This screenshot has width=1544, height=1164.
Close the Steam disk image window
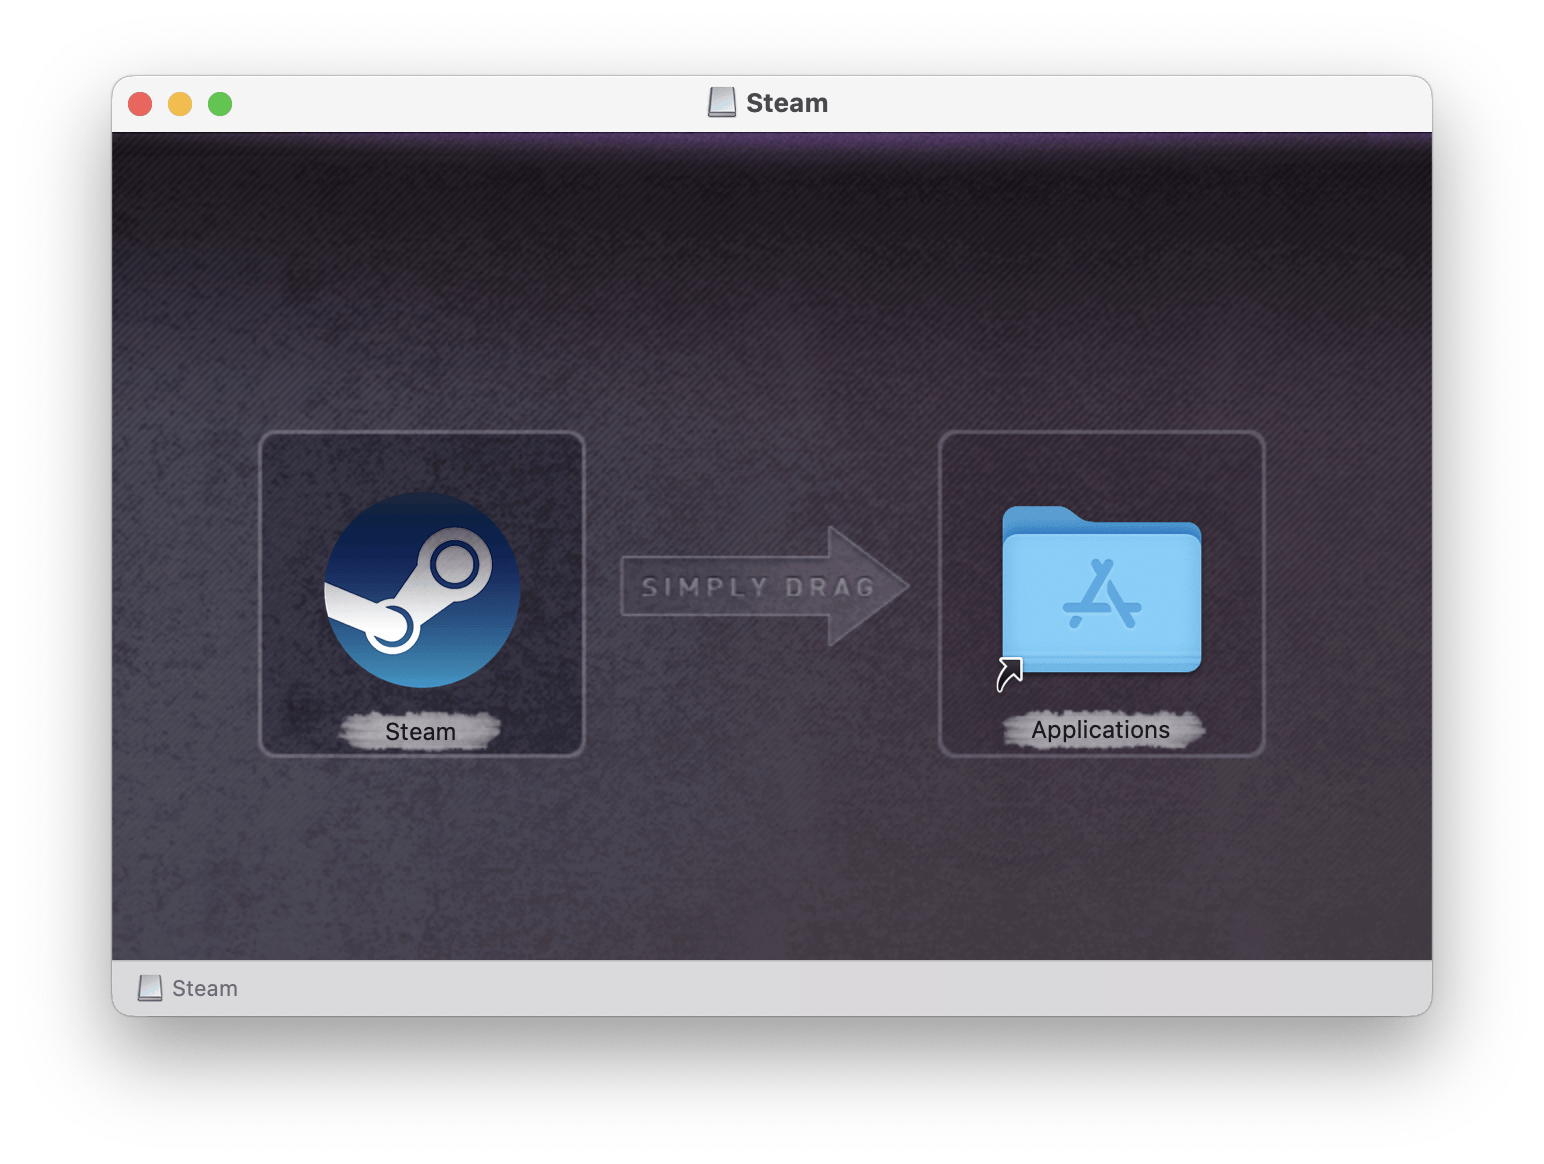[x=140, y=104]
